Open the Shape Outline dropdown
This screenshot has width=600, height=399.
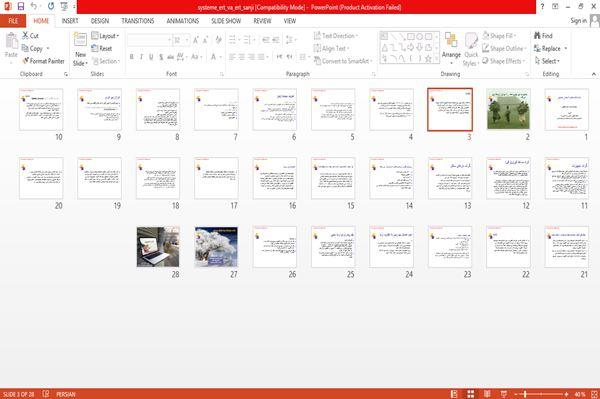pyautogui.click(x=504, y=49)
